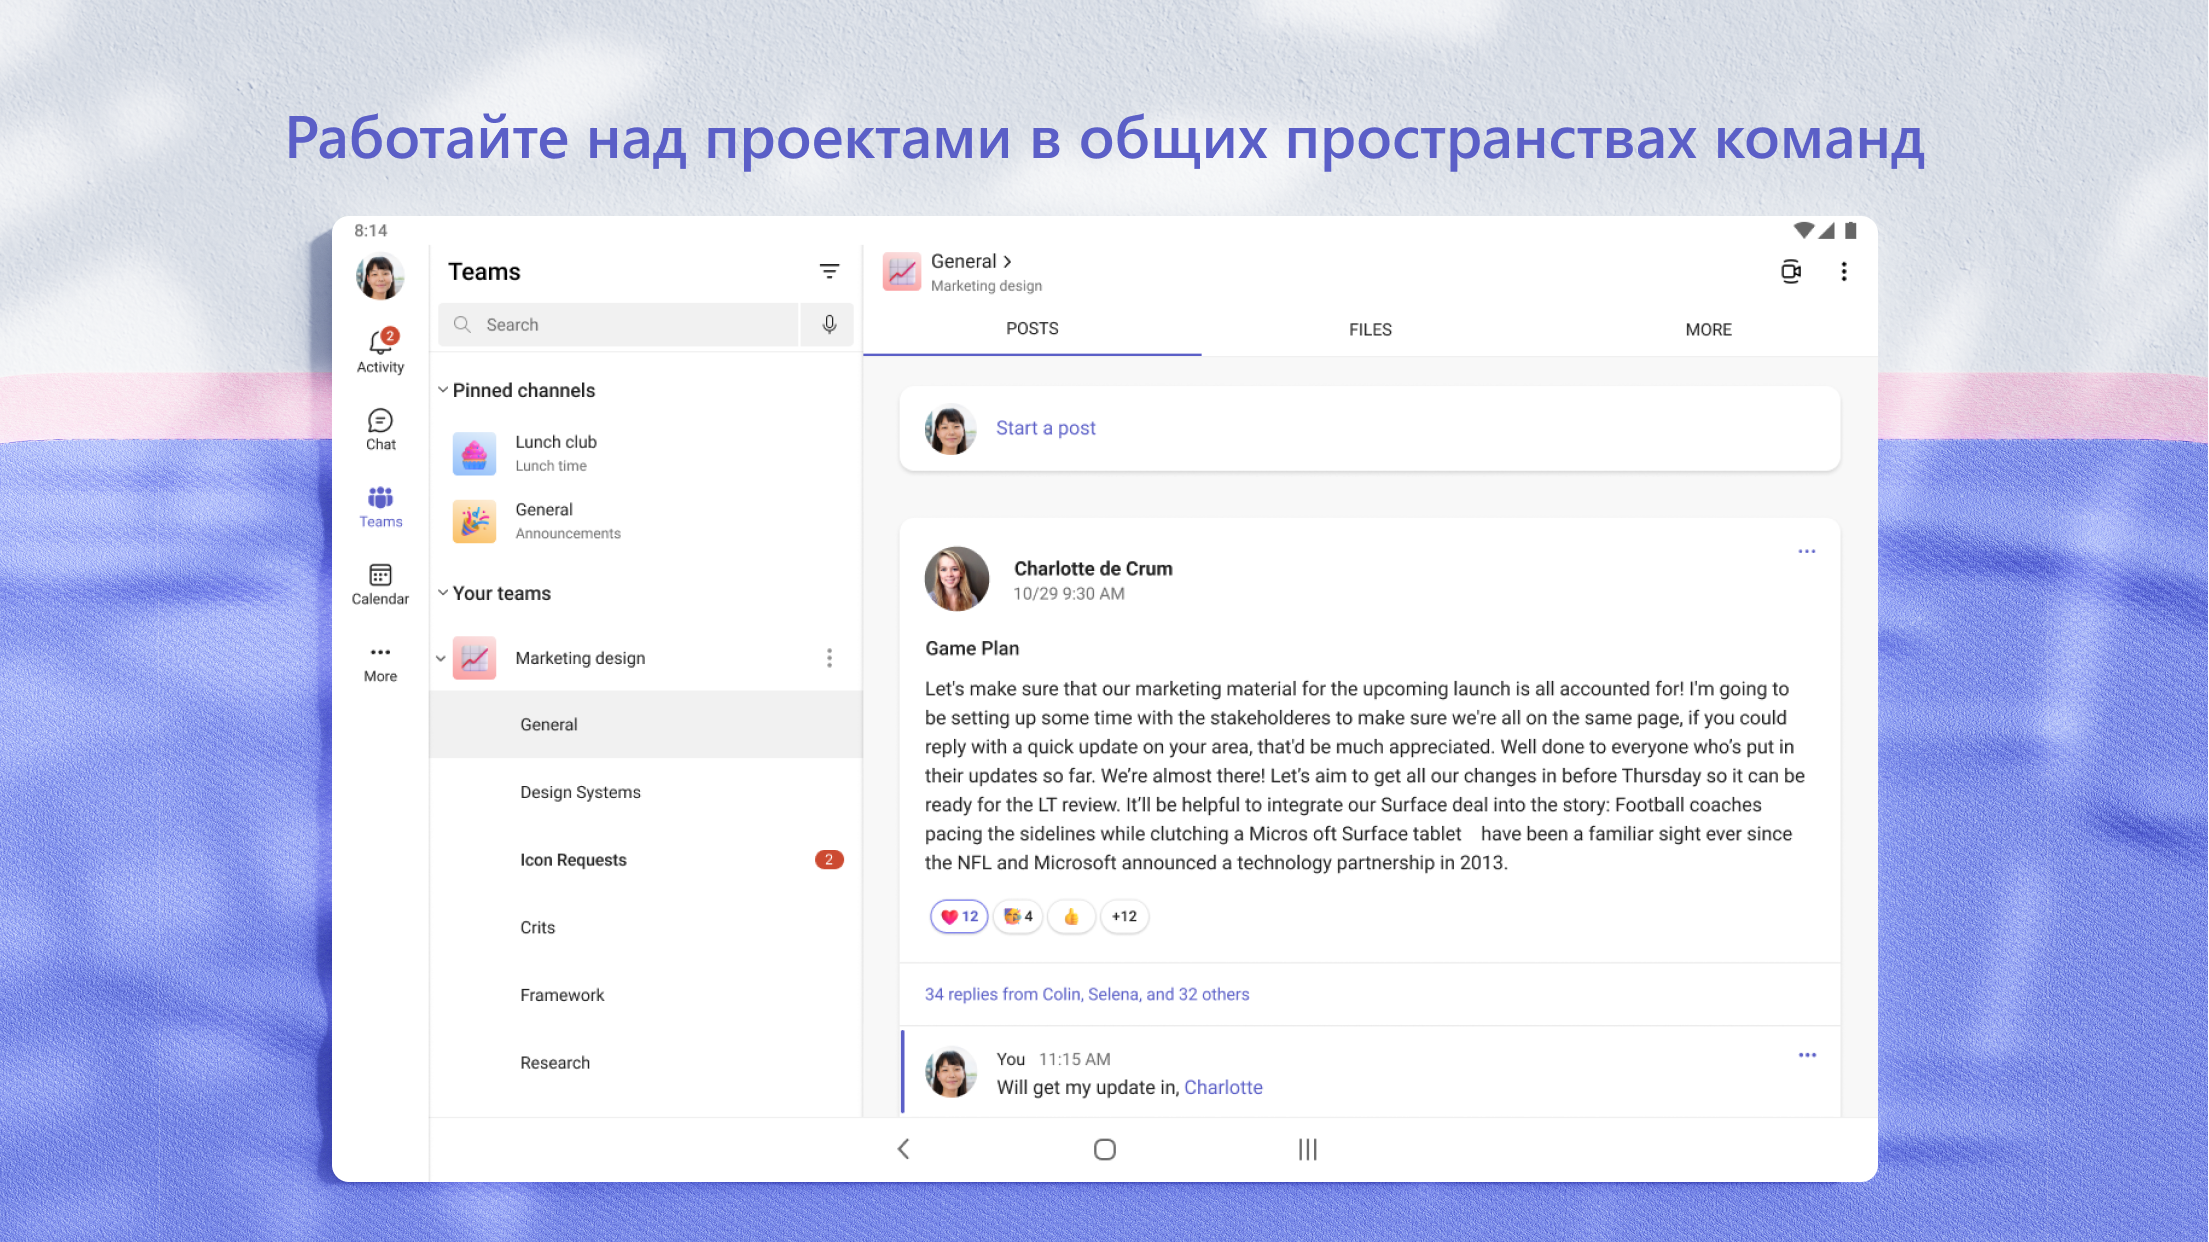
Task: Click your avatar beside Start a post
Action: click(x=950, y=429)
